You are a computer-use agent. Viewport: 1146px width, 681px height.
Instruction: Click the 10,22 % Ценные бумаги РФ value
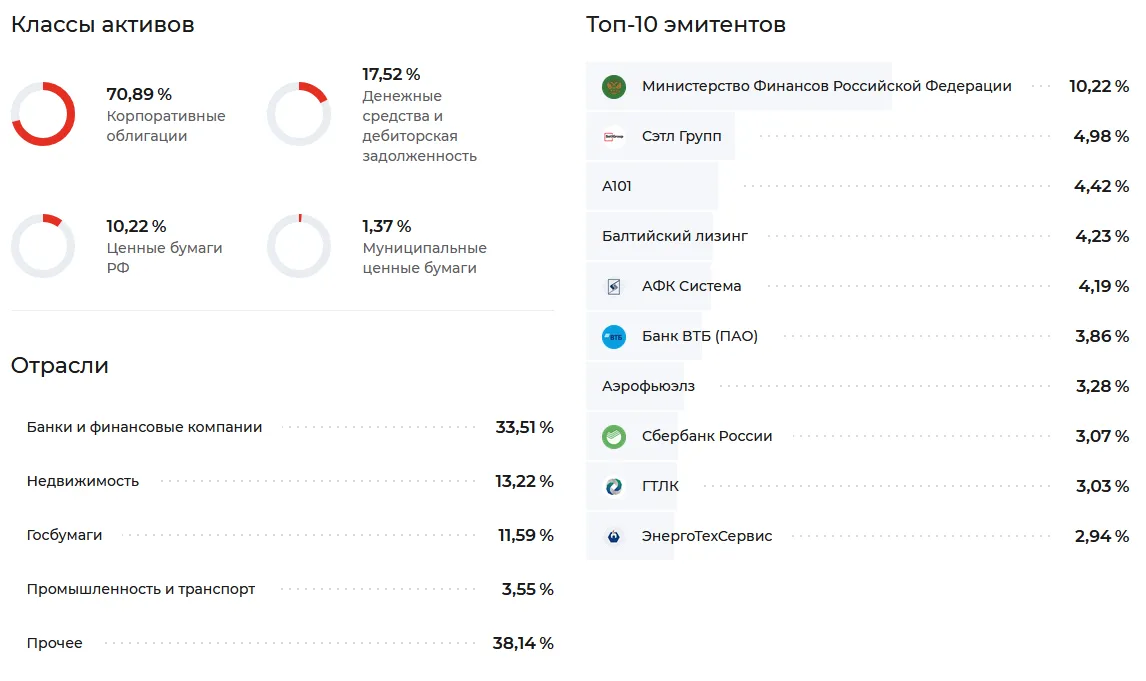click(x=136, y=227)
